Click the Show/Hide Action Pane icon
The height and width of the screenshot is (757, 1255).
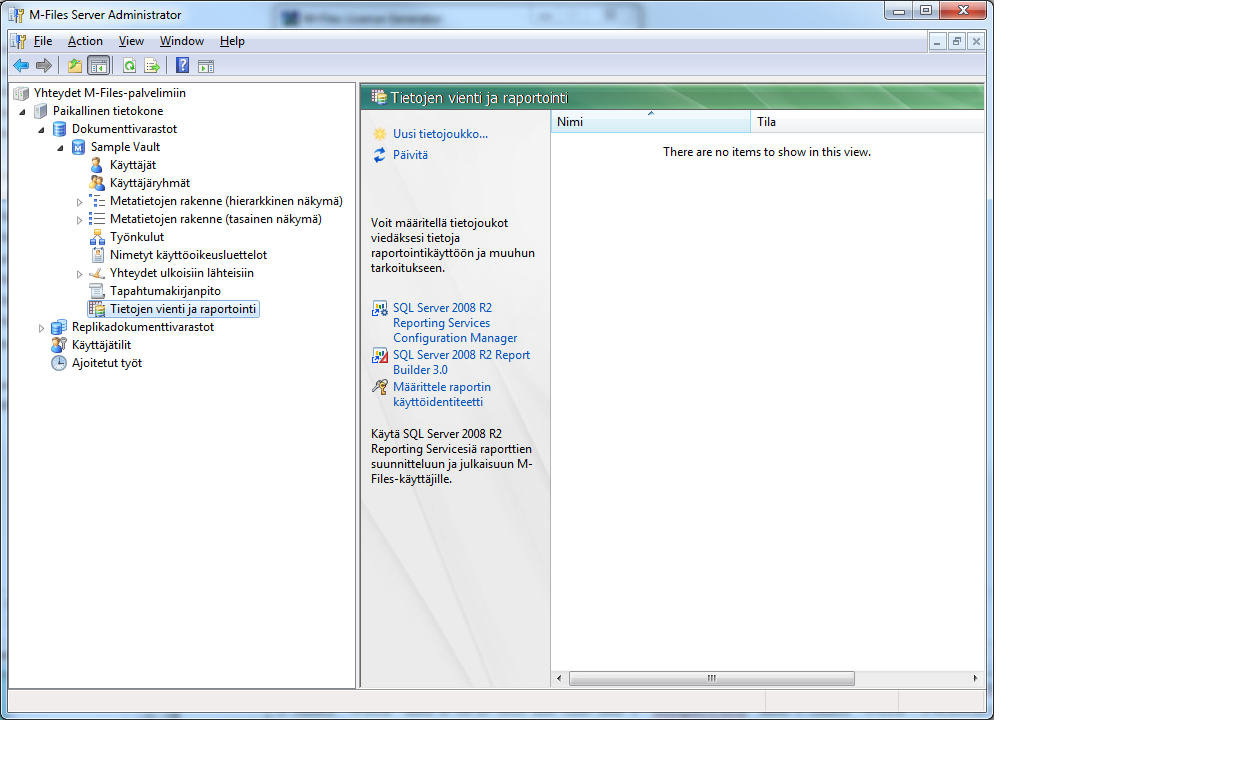[x=206, y=66]
